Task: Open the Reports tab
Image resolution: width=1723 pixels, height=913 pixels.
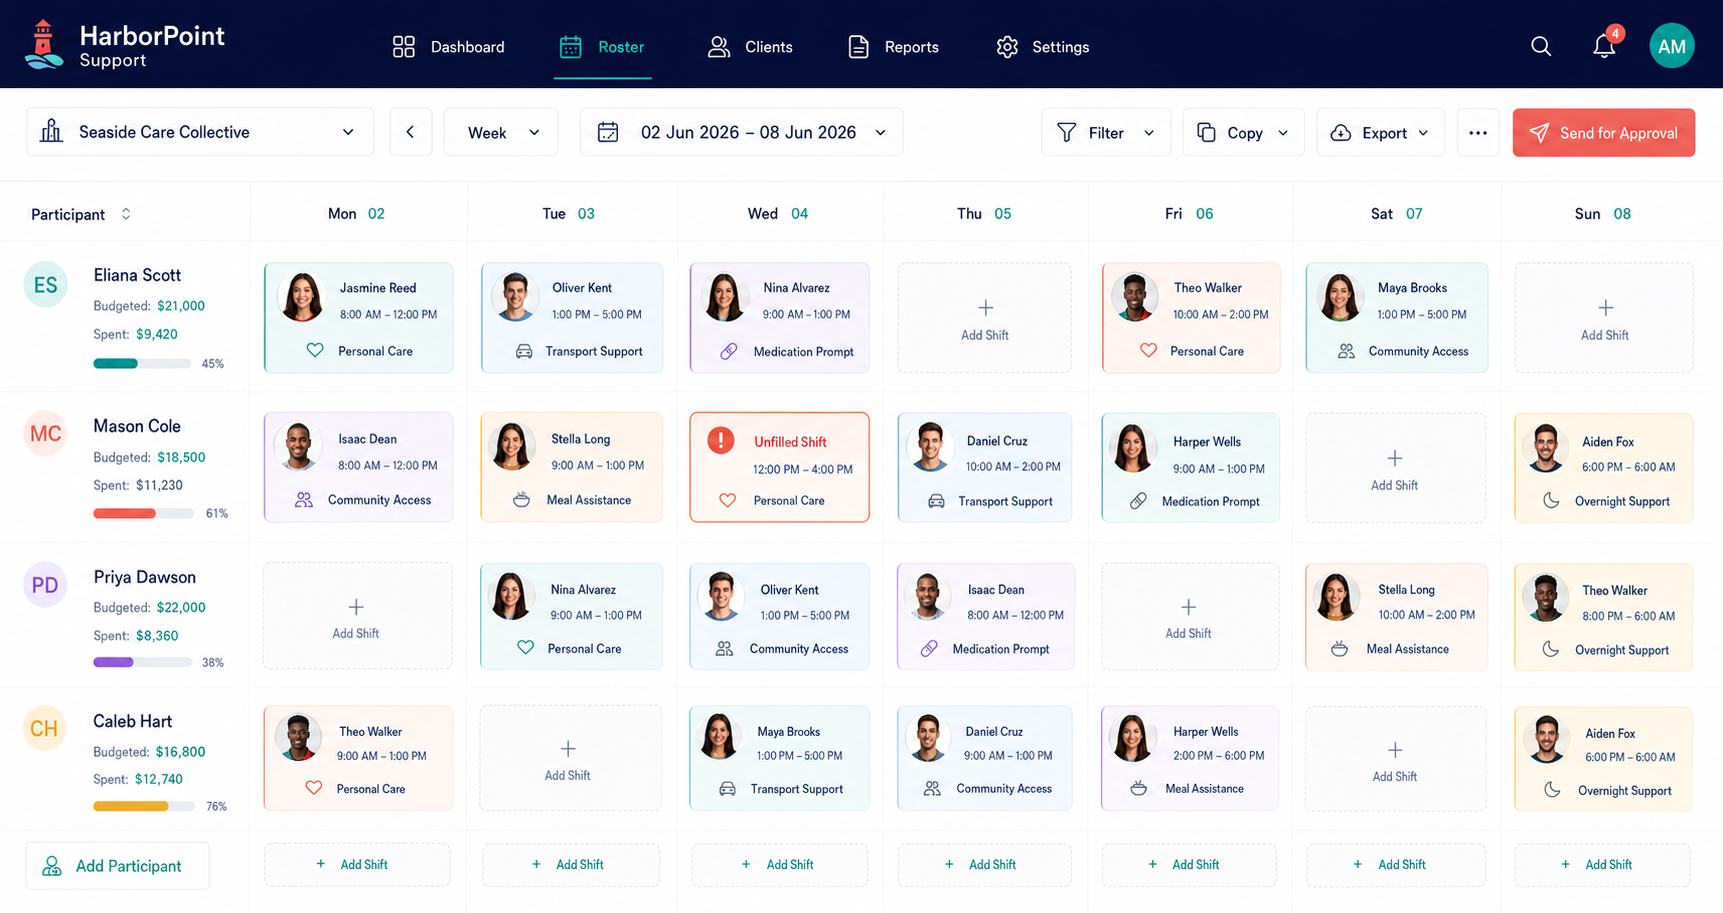Action: [893, 47]
